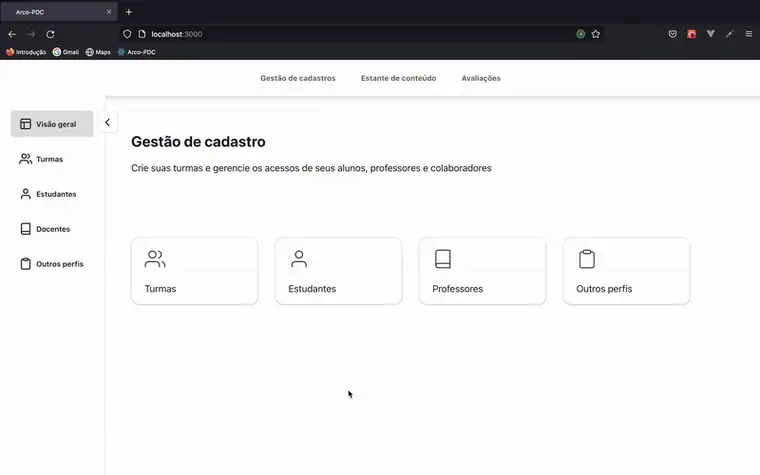Image resolution: width=760 pixels, height=475 pixels.
Task: Open Outros perfis label in the sidebar
Action: [x=60, y=264]
